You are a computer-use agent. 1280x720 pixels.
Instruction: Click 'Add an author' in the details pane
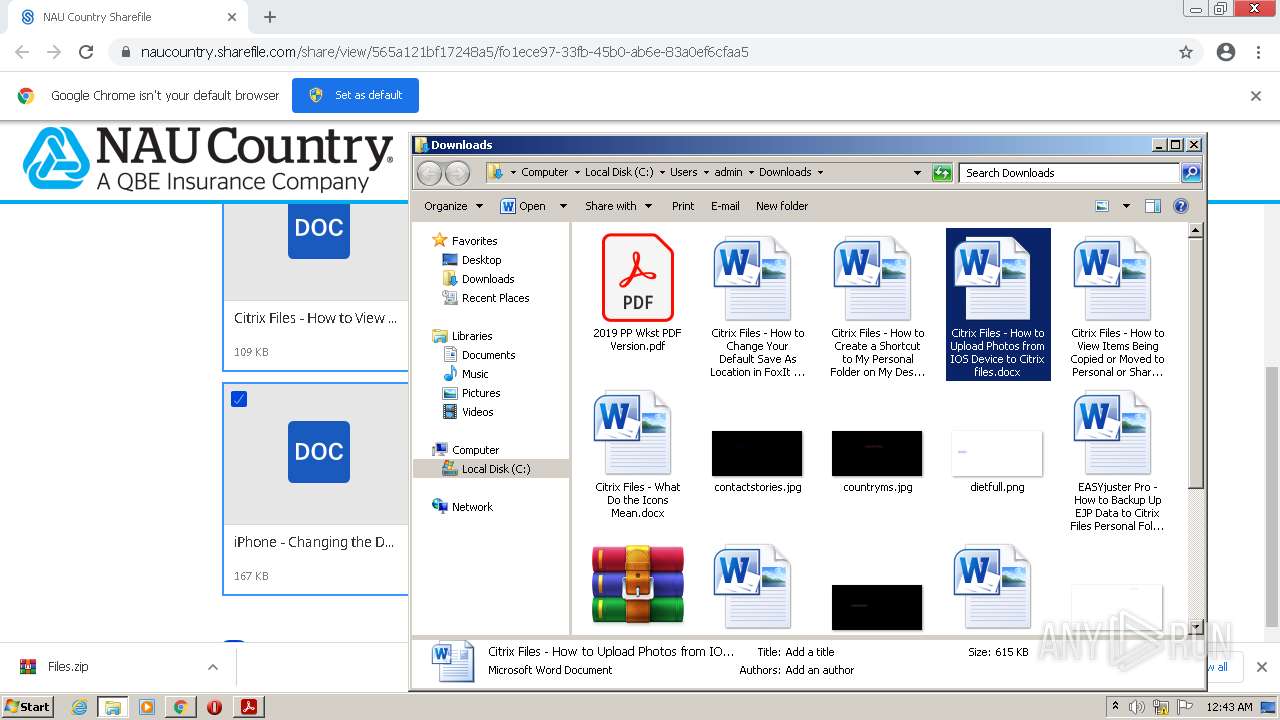tap(819, 670)
